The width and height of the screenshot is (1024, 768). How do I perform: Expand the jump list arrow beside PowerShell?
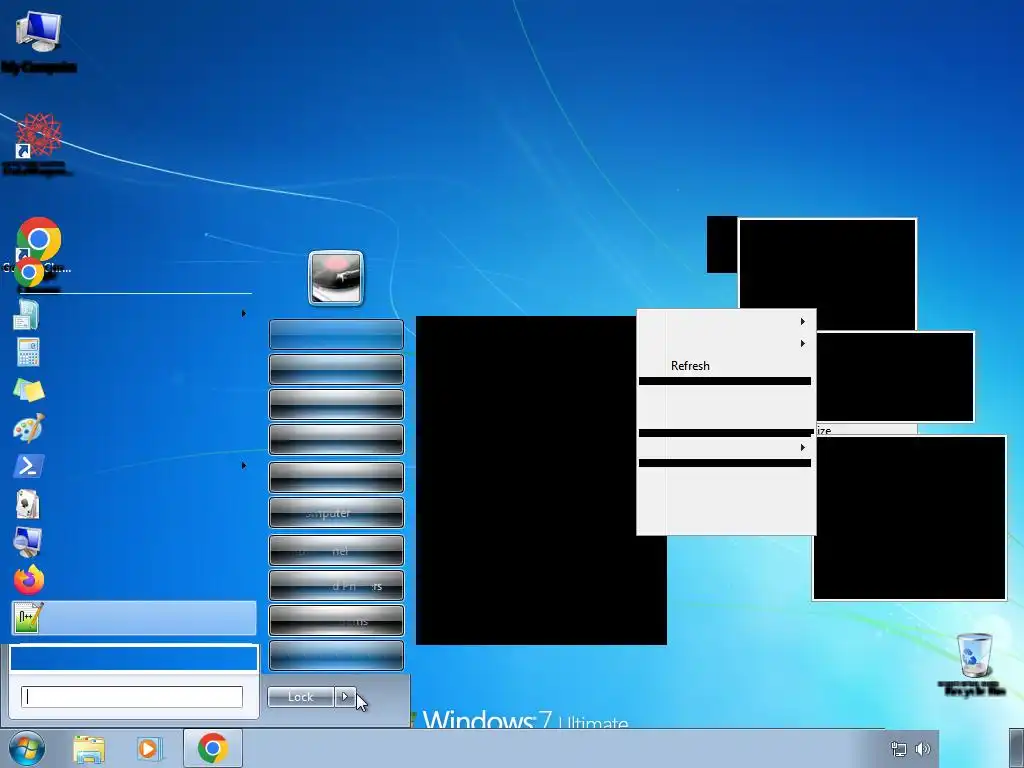coord(244,465)
